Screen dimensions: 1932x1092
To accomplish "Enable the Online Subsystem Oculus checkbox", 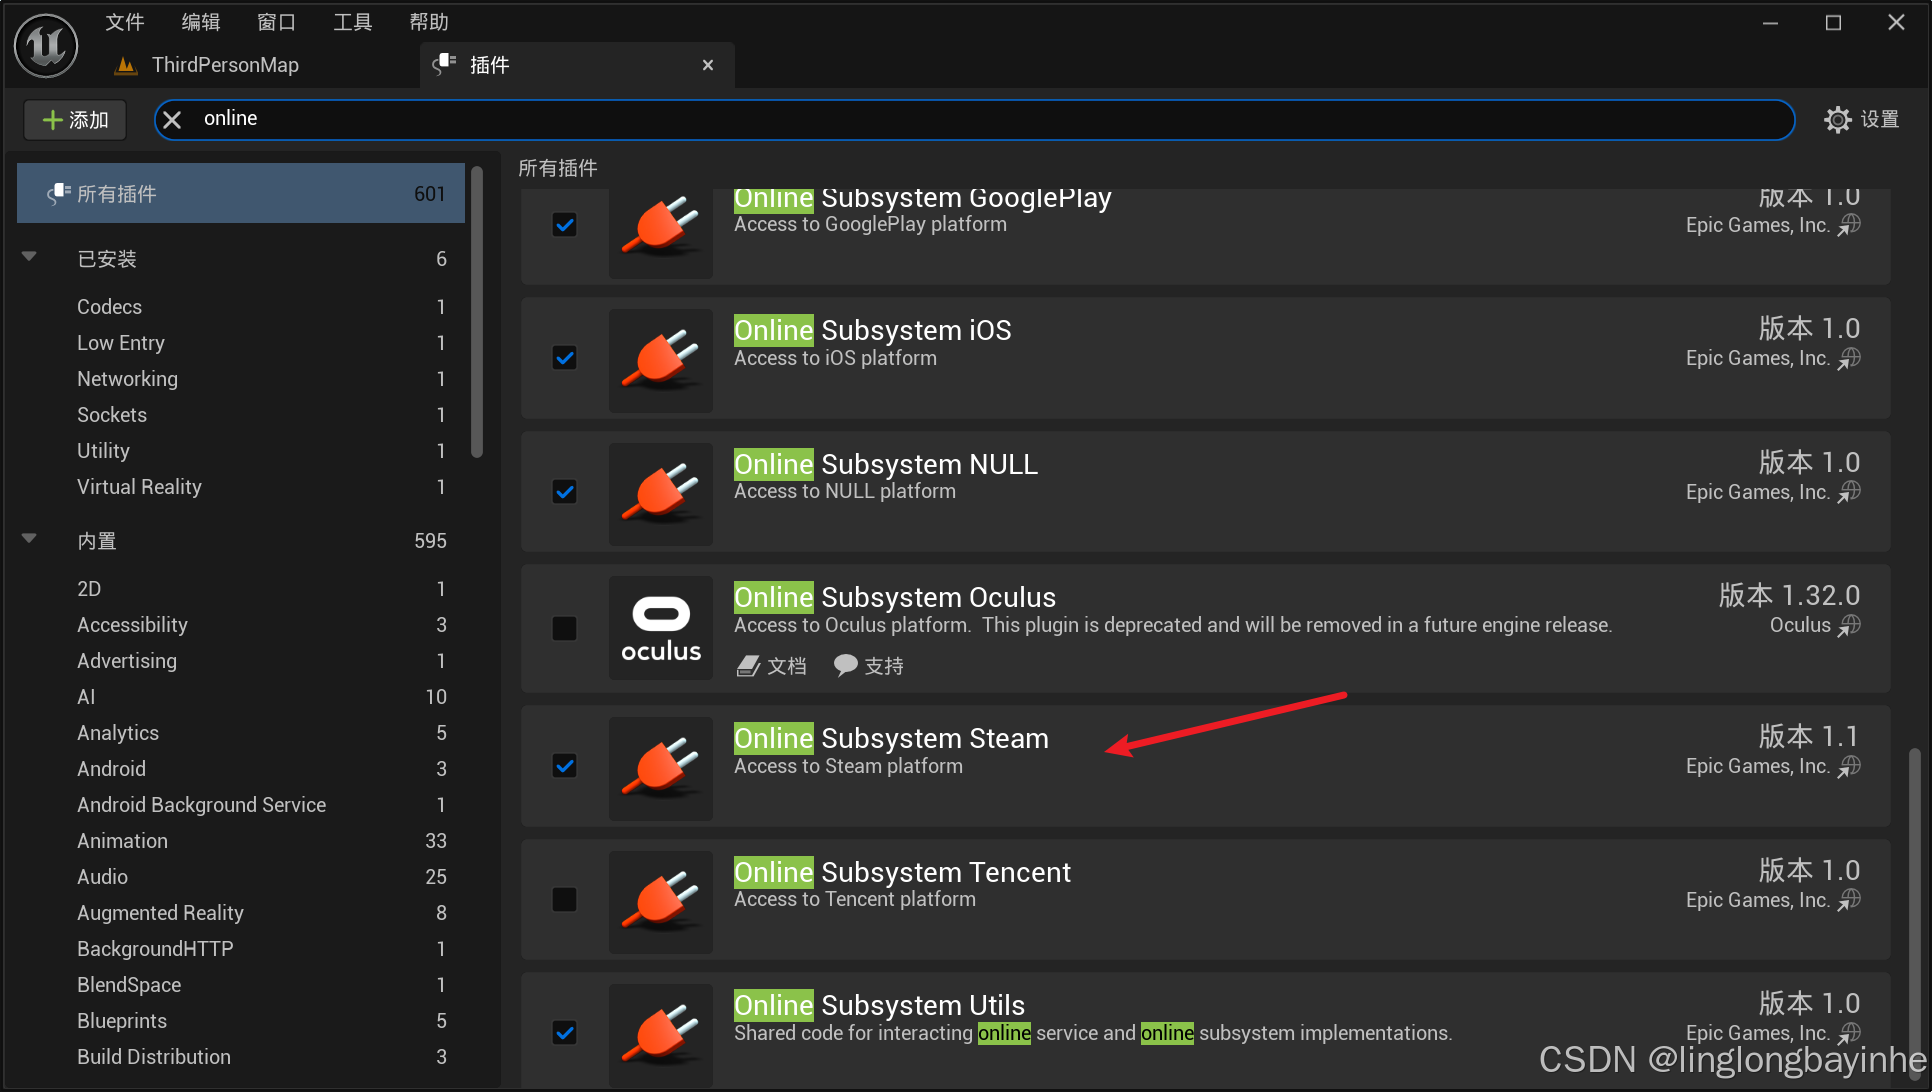I will click(565, 628).
